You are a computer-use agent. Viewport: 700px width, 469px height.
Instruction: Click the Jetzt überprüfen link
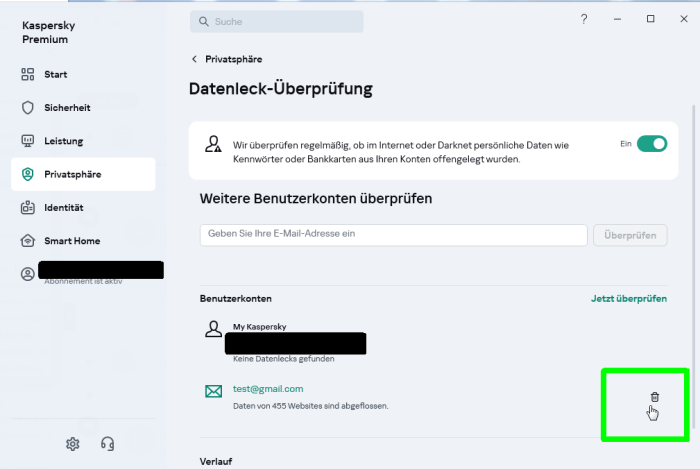629,299
